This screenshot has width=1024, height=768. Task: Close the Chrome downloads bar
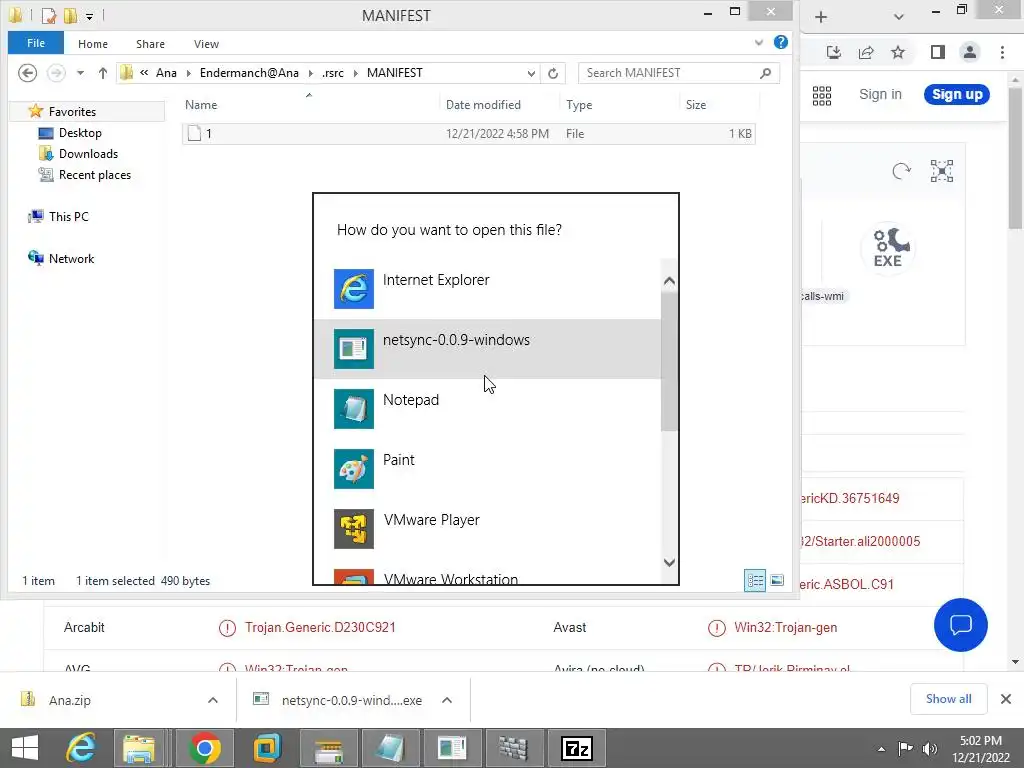tap(1006, 699)
